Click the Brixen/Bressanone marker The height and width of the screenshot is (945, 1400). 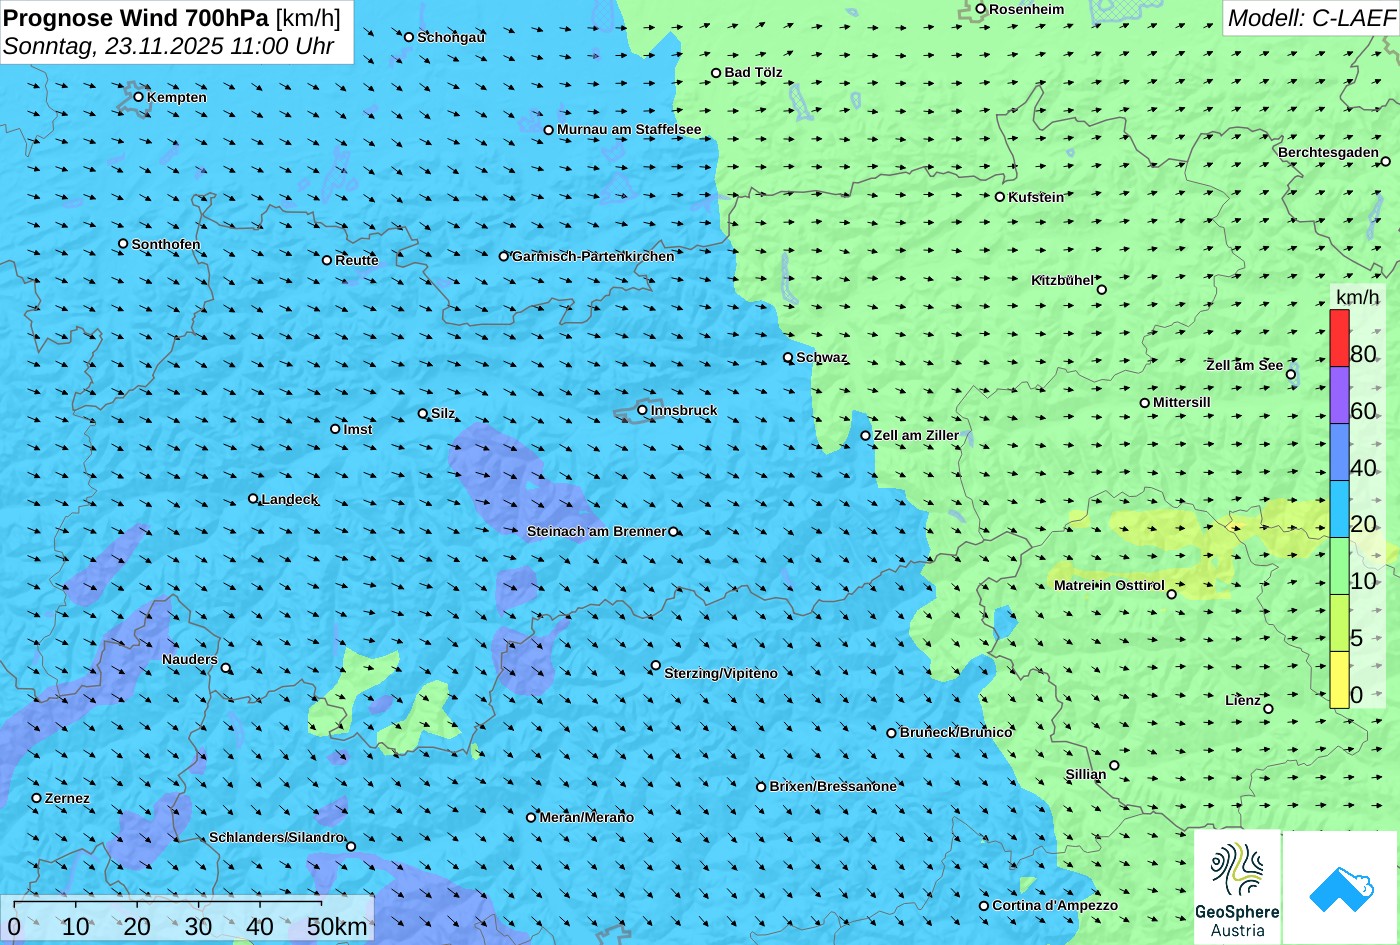click(x=761, y=787)
